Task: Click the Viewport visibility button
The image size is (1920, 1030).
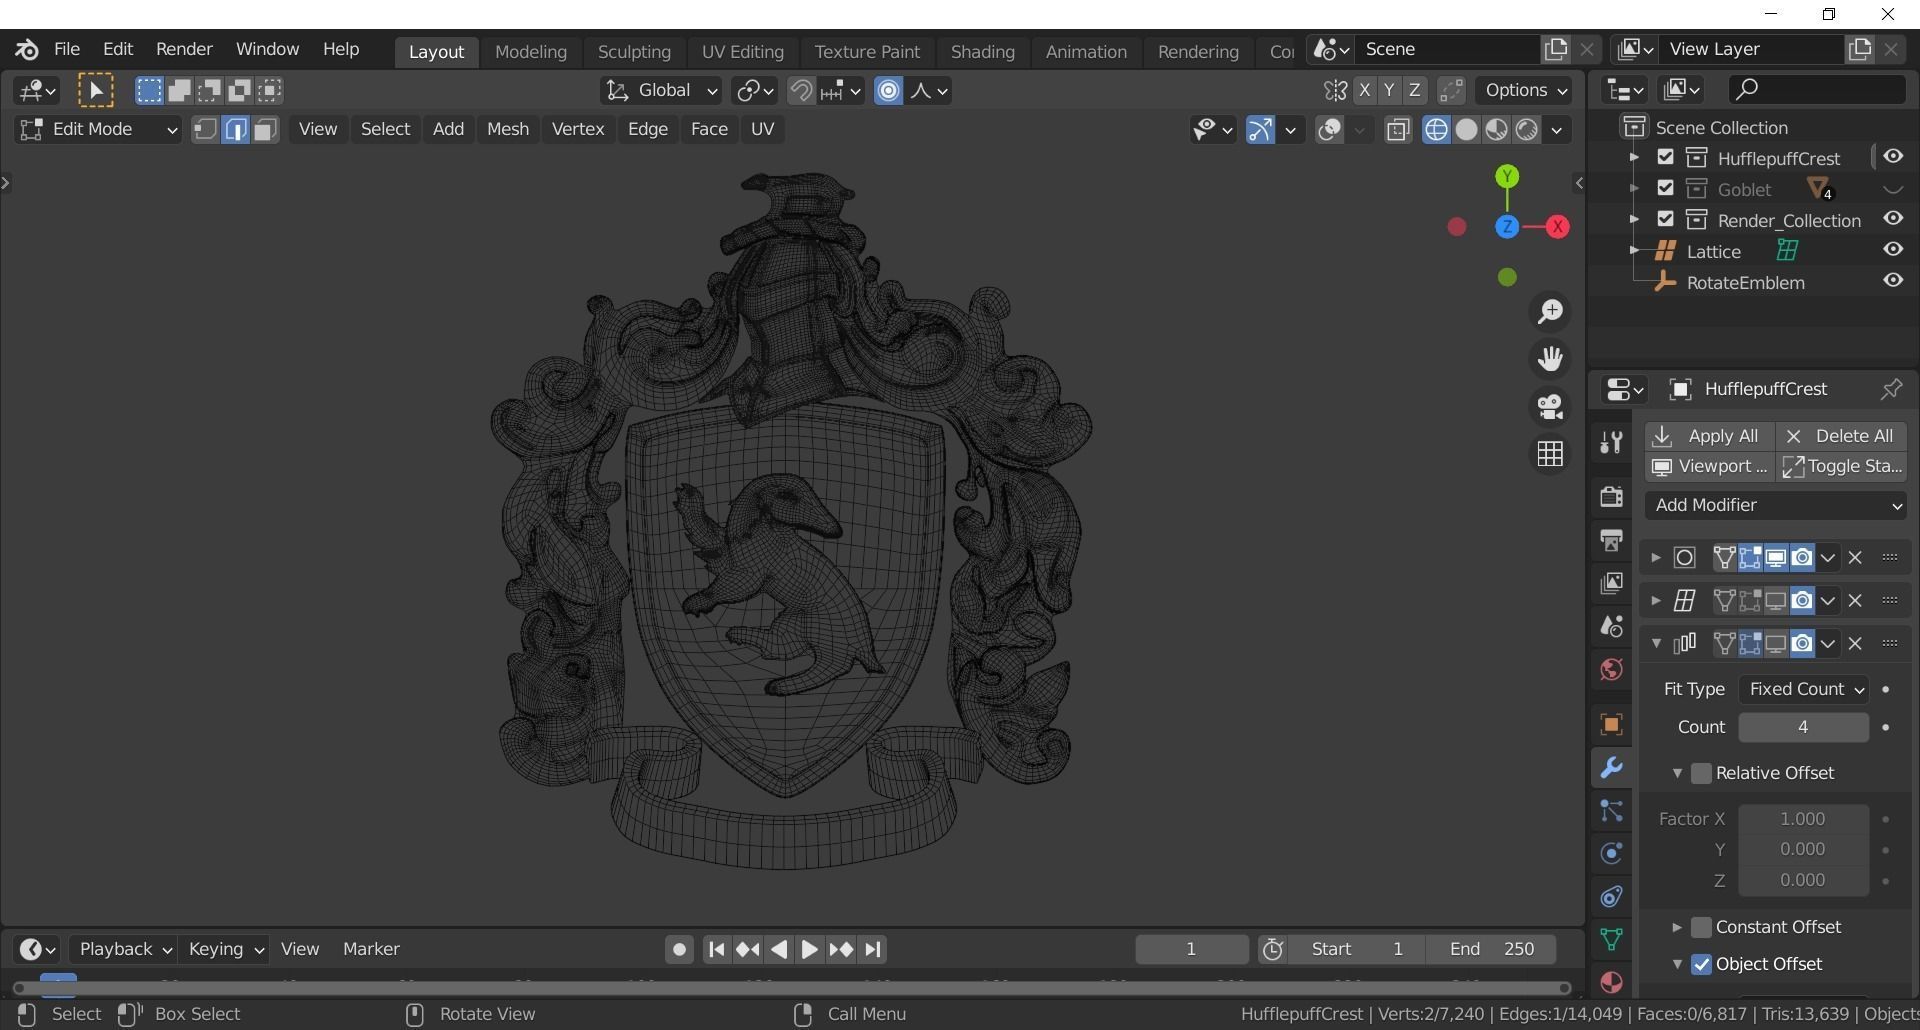Action: pos(1709,467)
